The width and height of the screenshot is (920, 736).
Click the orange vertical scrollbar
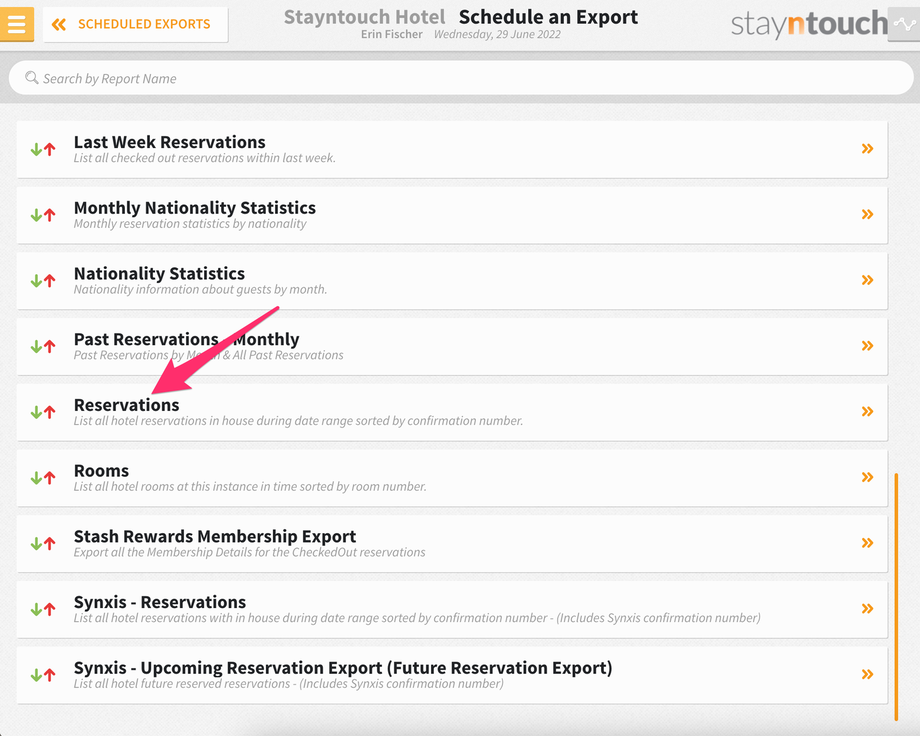point(896,596)
